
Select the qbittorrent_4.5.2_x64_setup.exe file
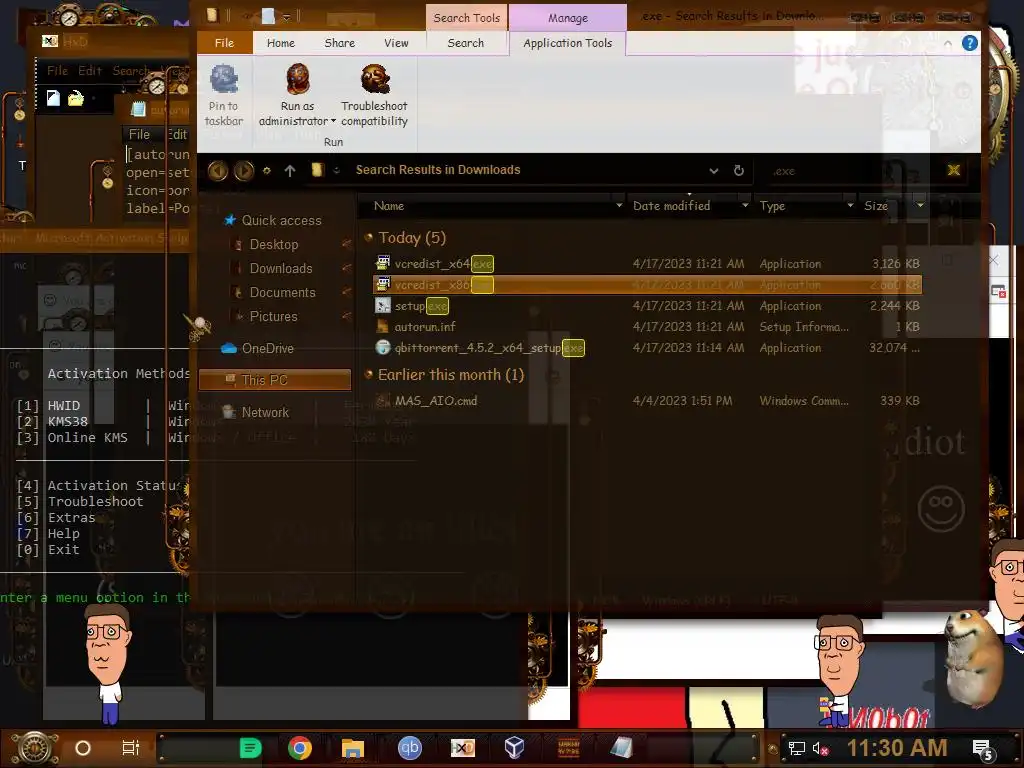coord(489,348)
